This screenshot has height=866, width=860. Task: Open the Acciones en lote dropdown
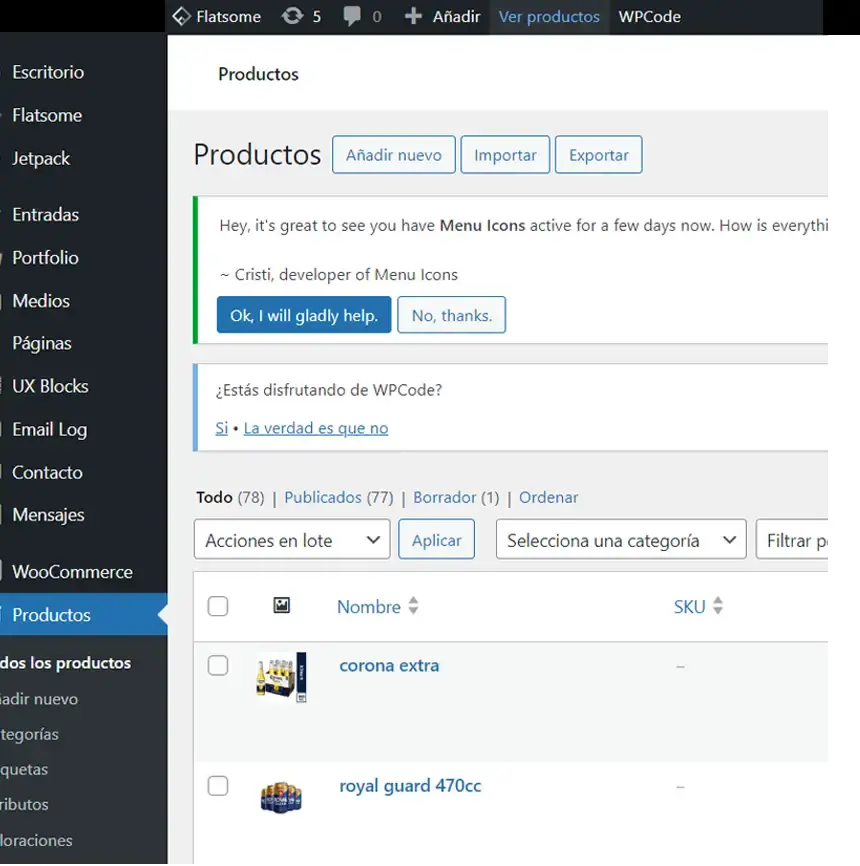292,540
